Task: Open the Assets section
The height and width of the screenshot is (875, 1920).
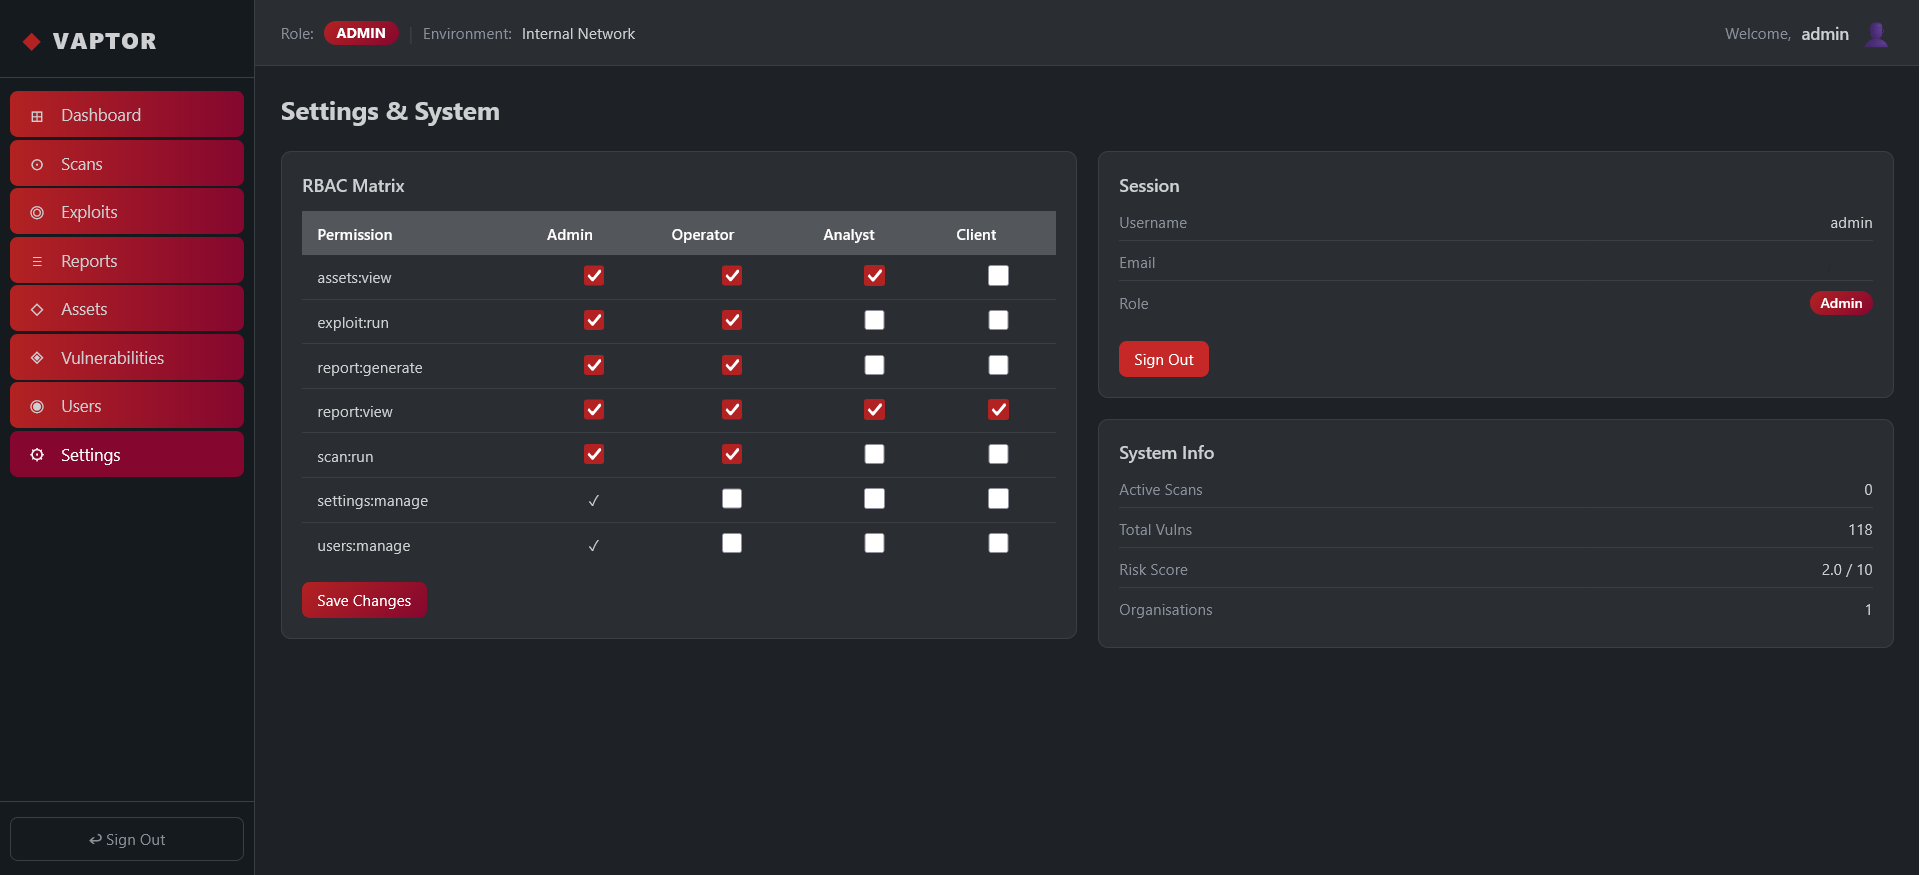Action: tap(127, 308)
